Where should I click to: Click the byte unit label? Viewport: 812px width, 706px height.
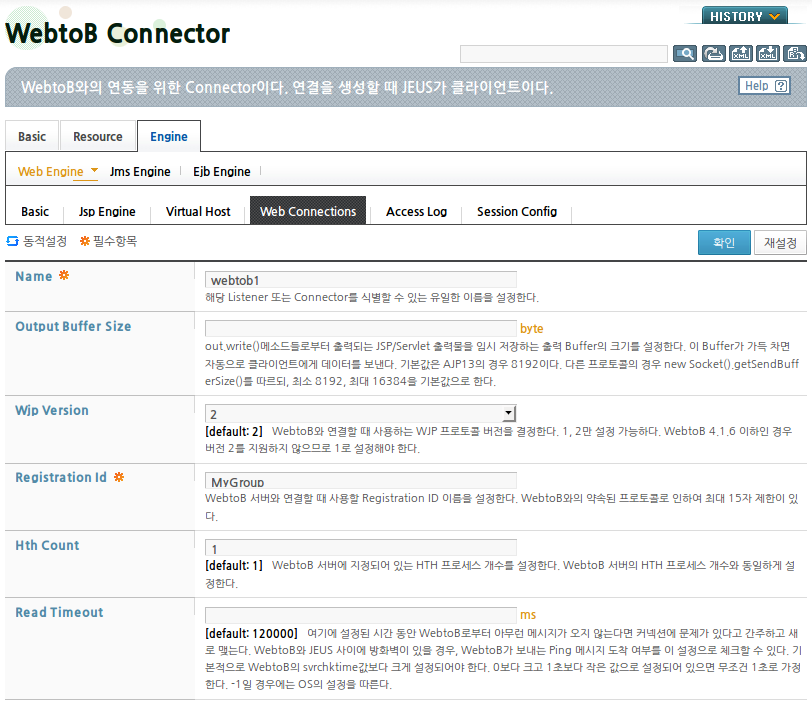[x=531, y=328]
